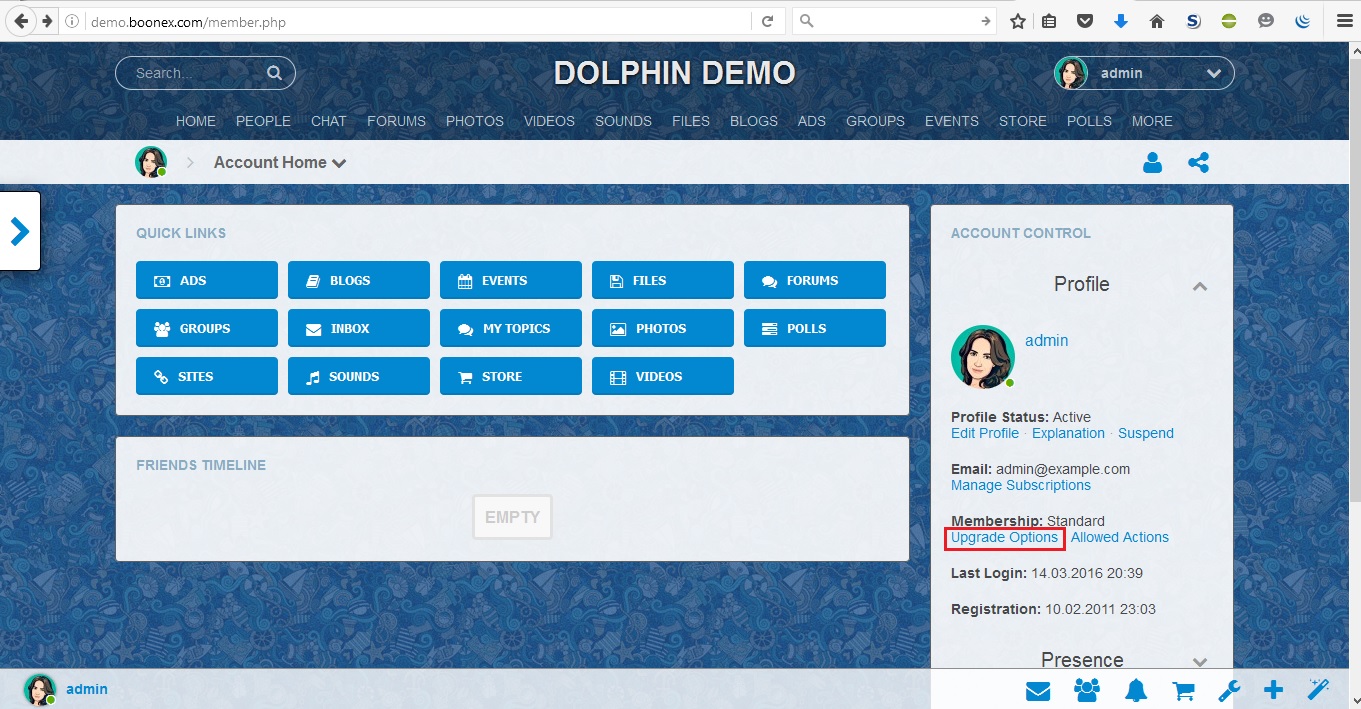Image resolution: width=1361 pixels, height=709 pixels.
Task: Expand the Presence section
Action: click(1200, 661)
